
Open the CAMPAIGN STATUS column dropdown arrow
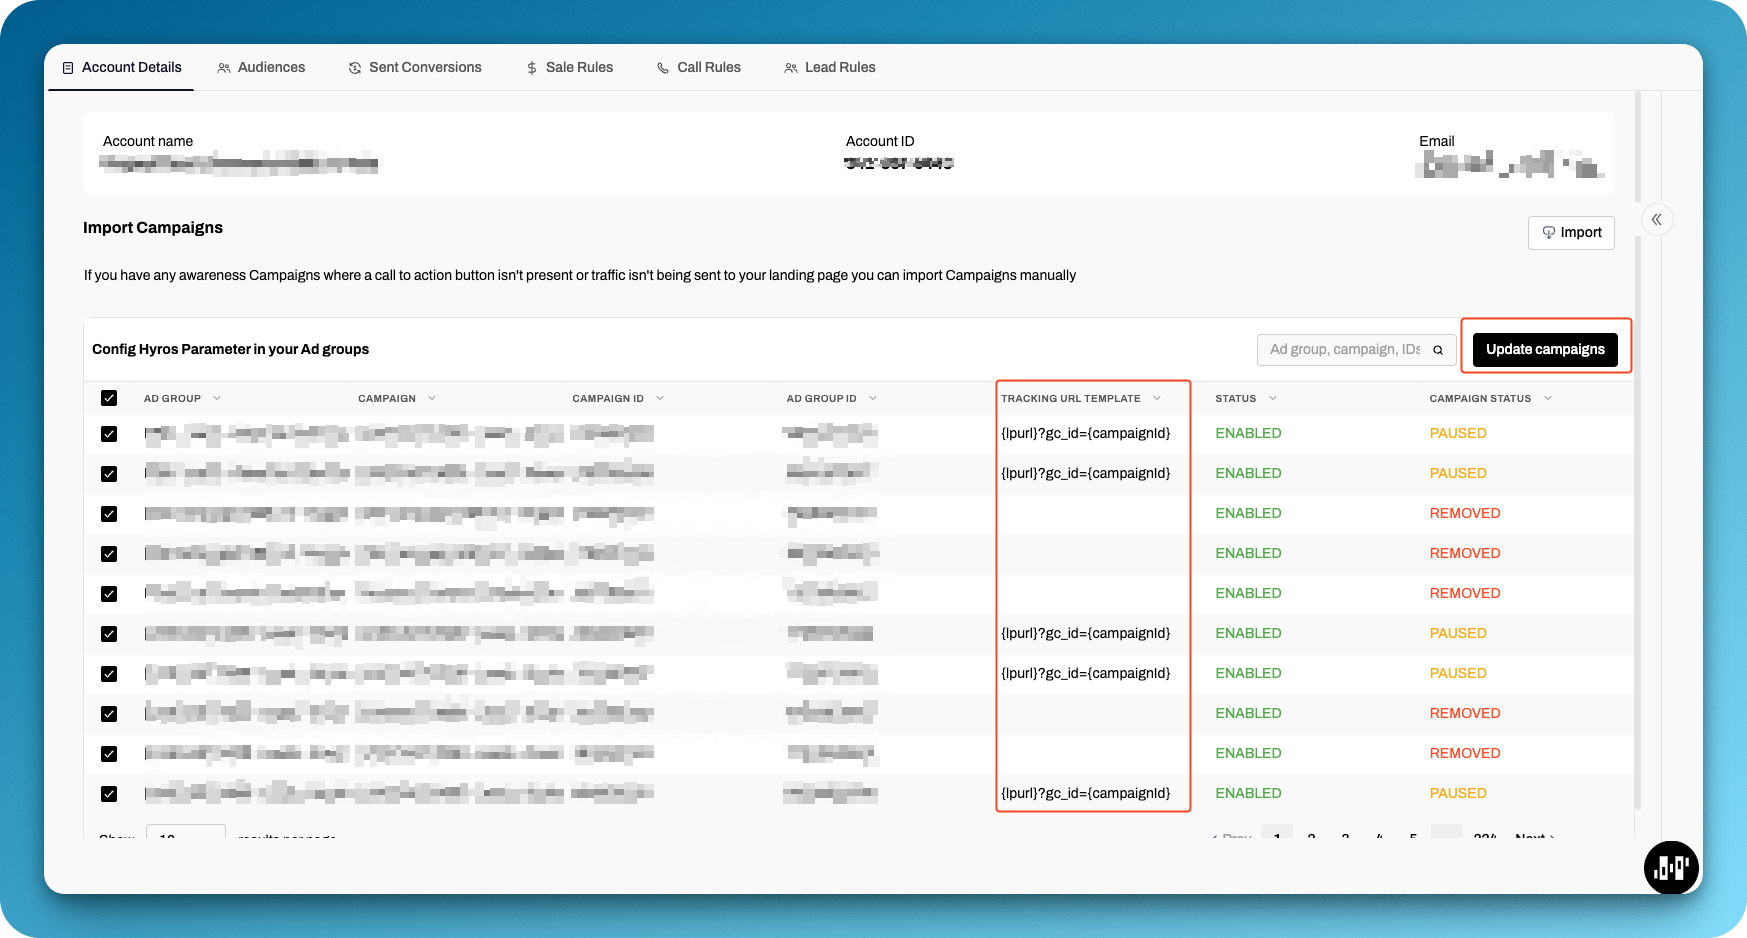[1548, 398]
